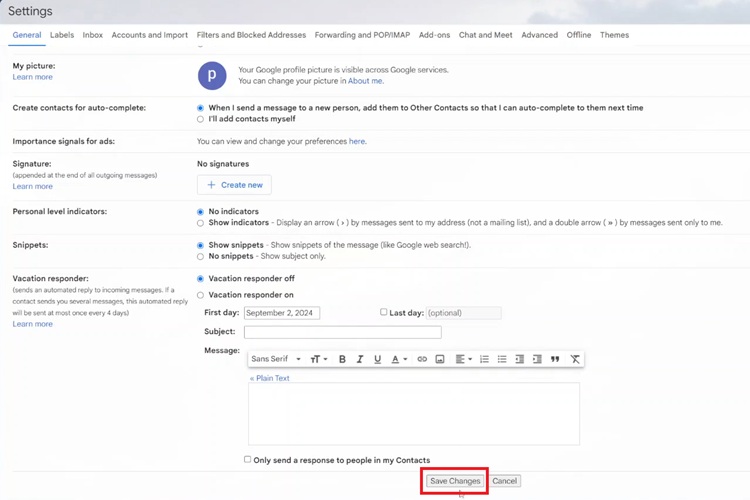Open the General settings tab
The height and width of the screenshot is (500, 750).
27,35
